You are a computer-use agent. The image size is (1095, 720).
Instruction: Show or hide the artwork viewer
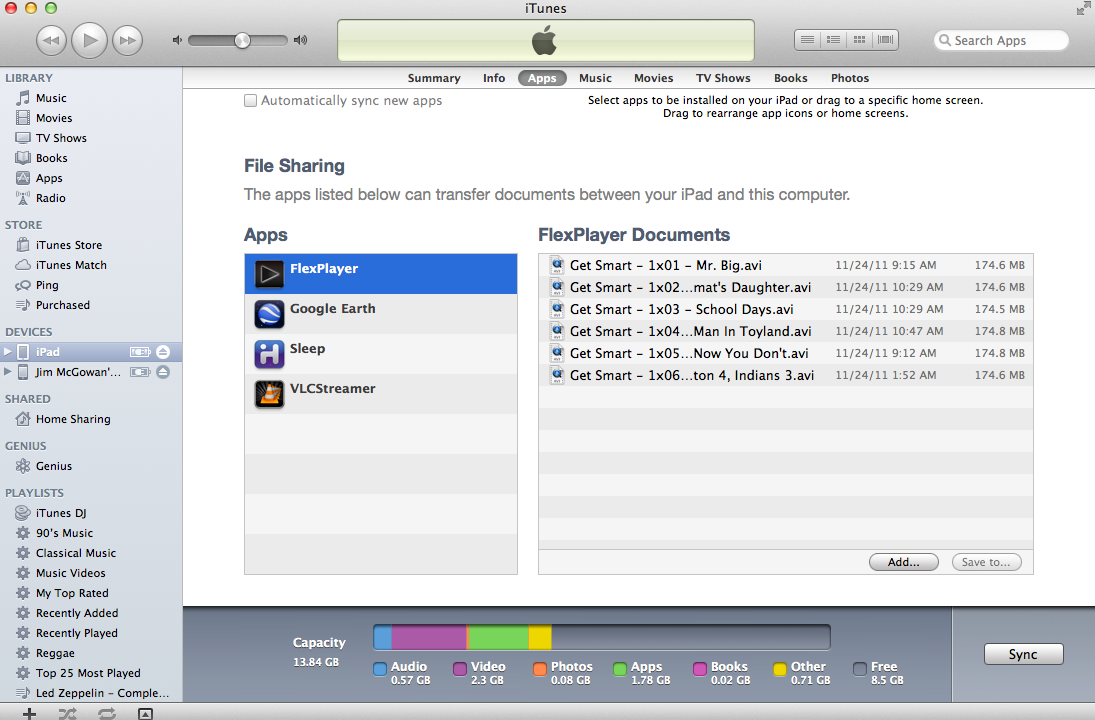[x=145, y=713]
